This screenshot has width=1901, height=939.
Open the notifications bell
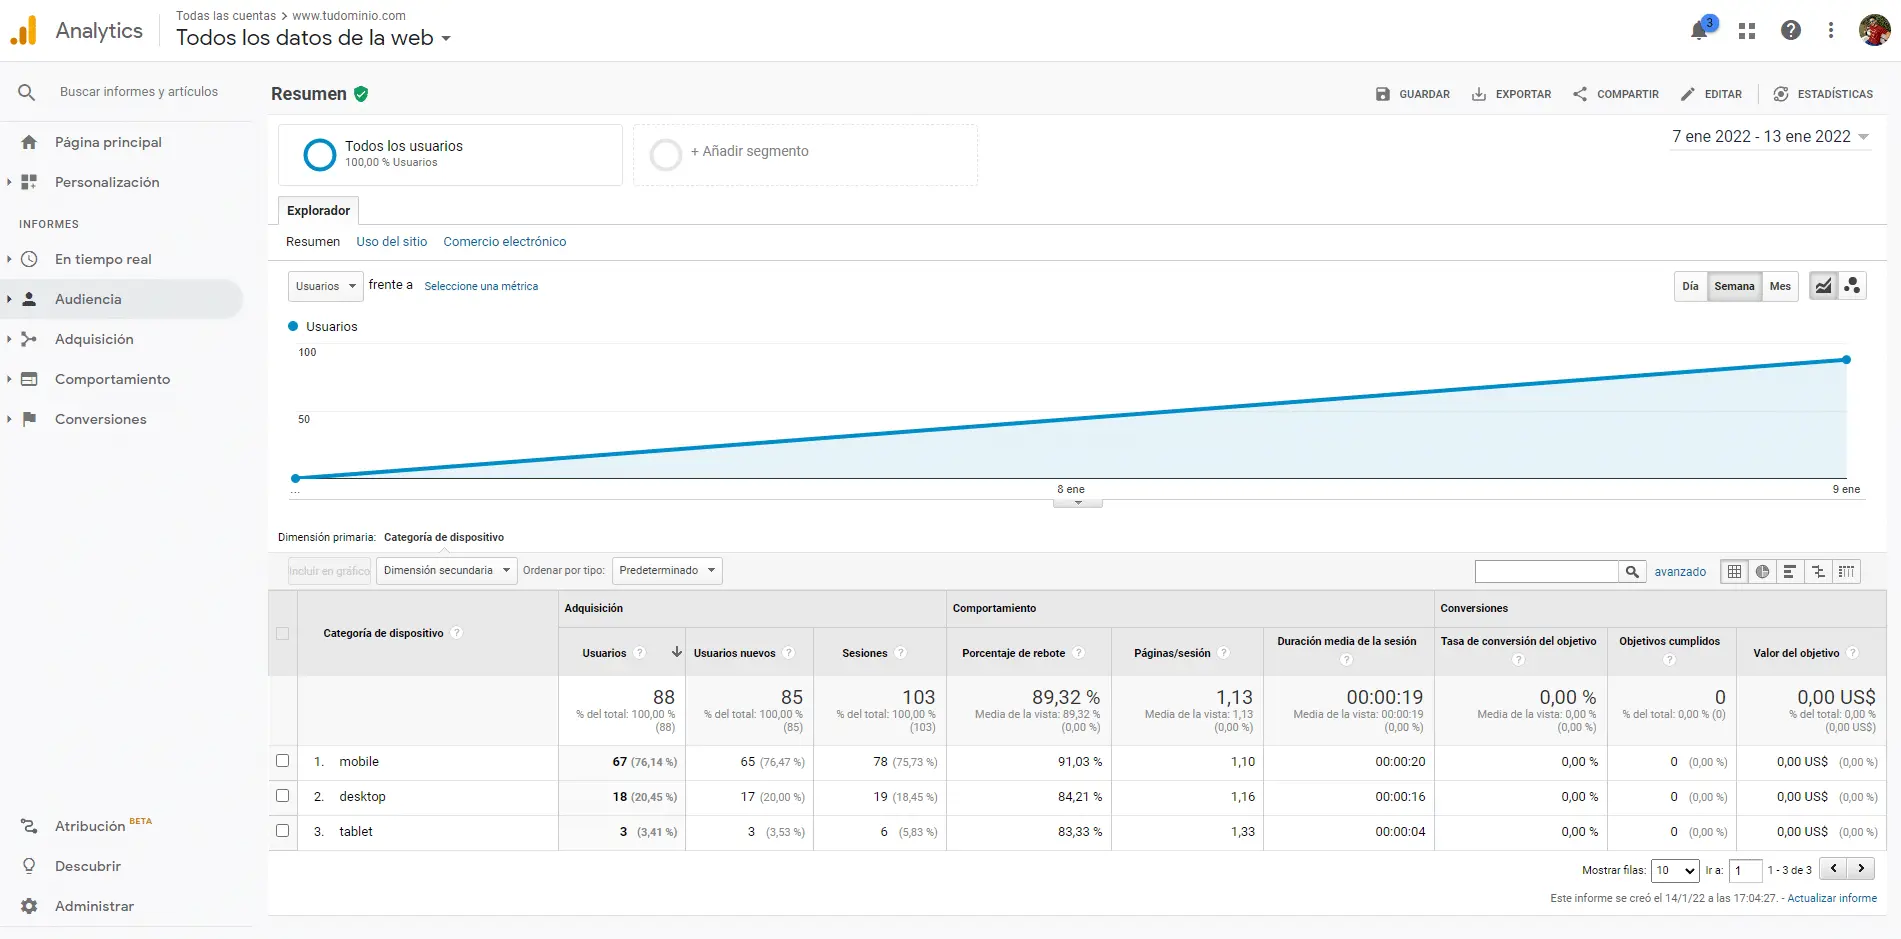pyautogui.click(x=1699, y=31)
